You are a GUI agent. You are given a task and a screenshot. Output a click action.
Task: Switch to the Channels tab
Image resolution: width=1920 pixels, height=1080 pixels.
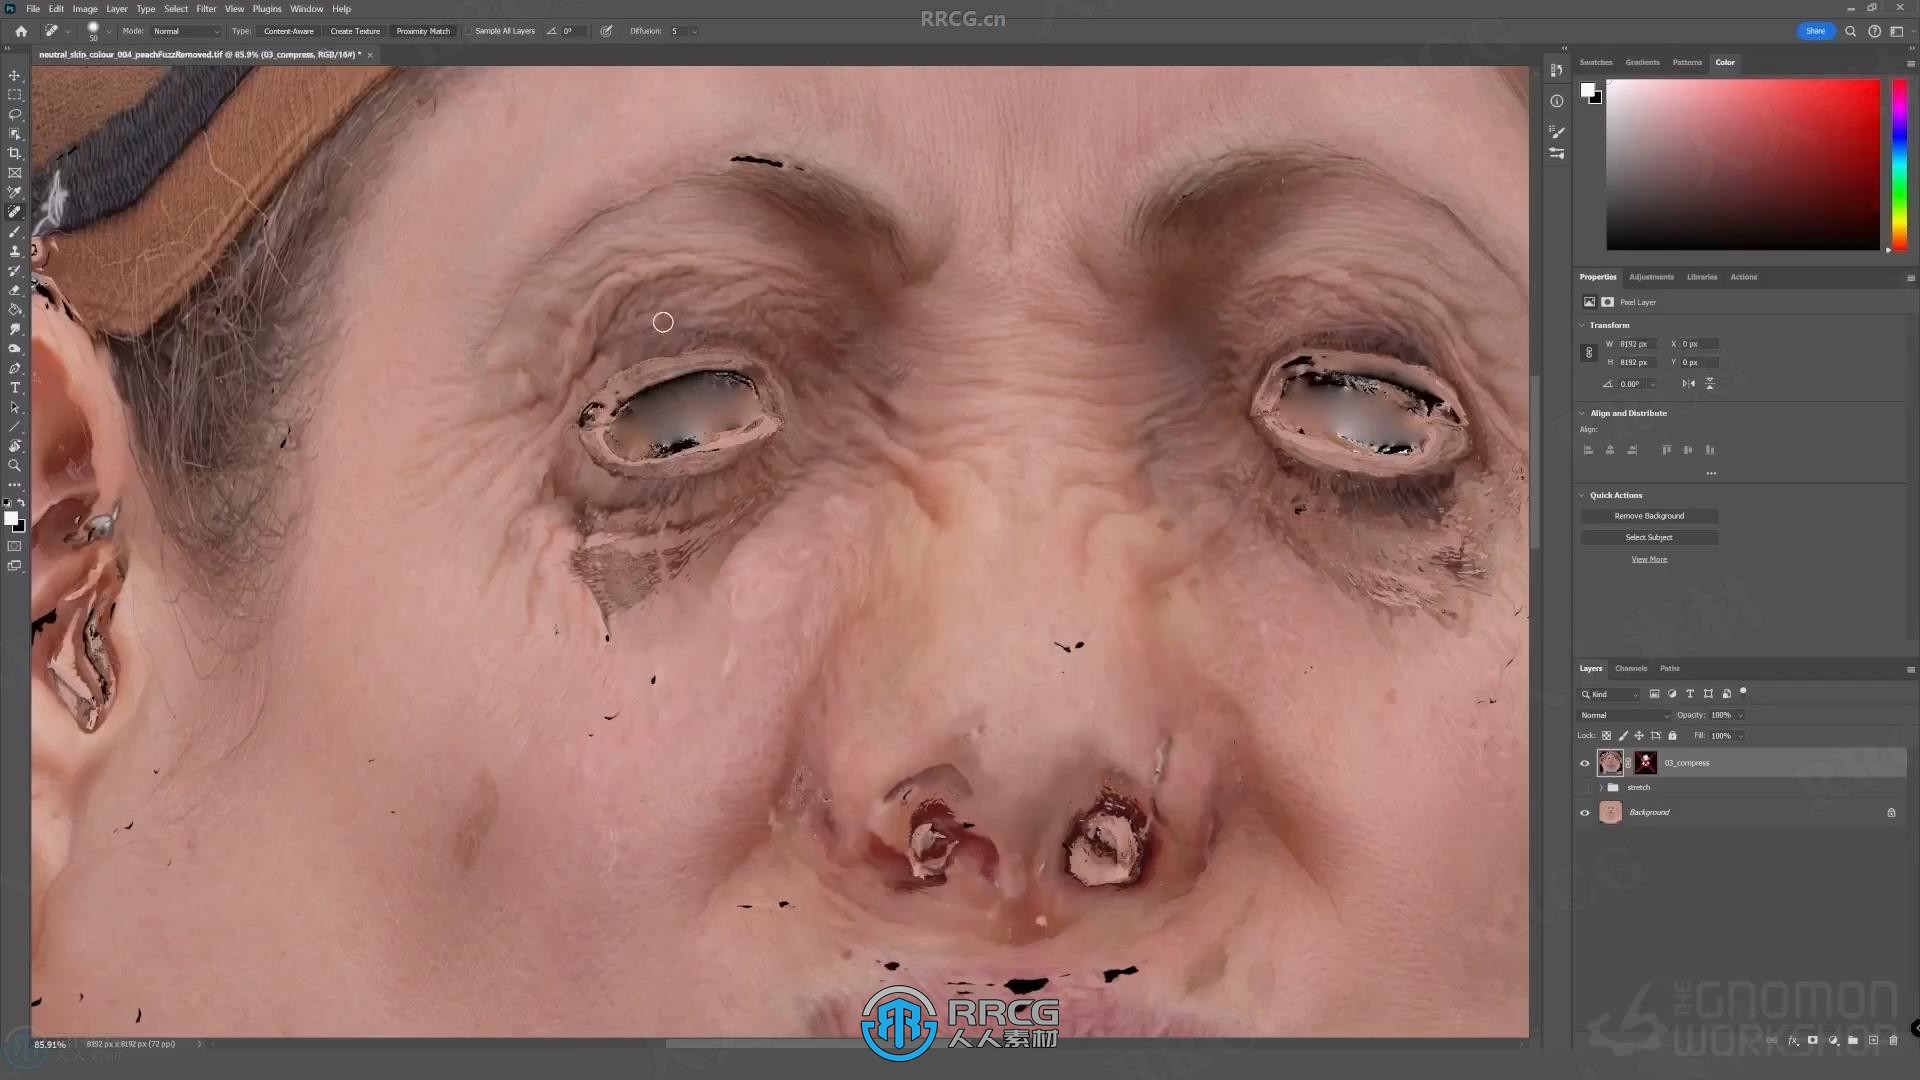[x=1630, y=668]
